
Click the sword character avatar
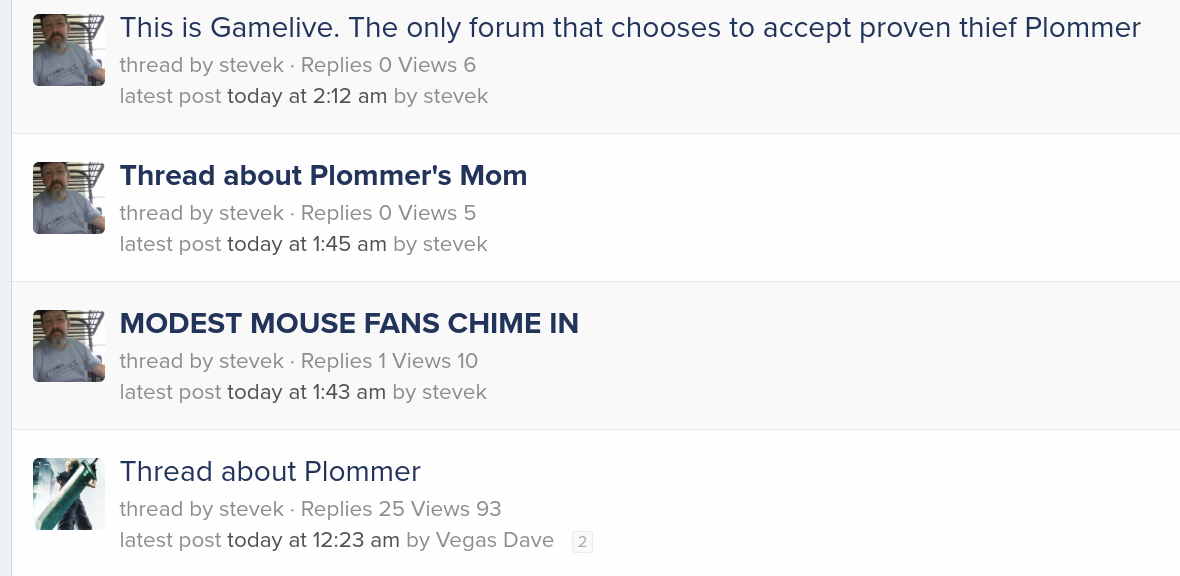tap(68, 494)
